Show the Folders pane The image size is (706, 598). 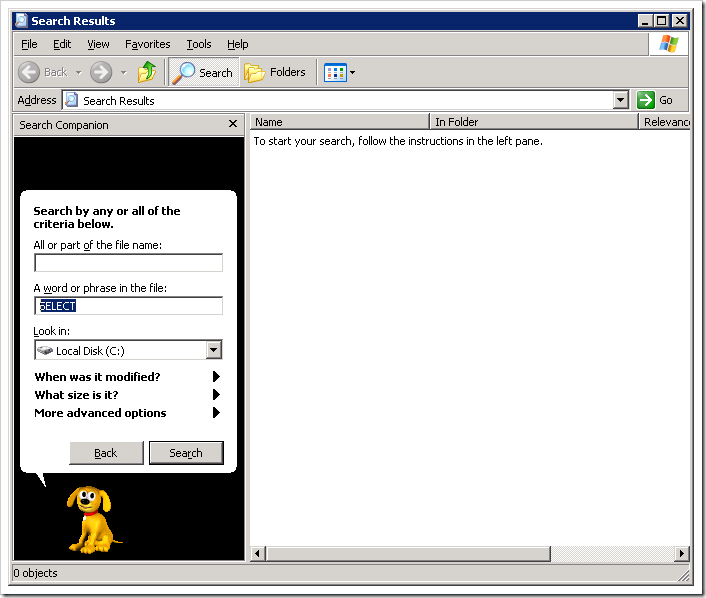[x=275, y=72]
